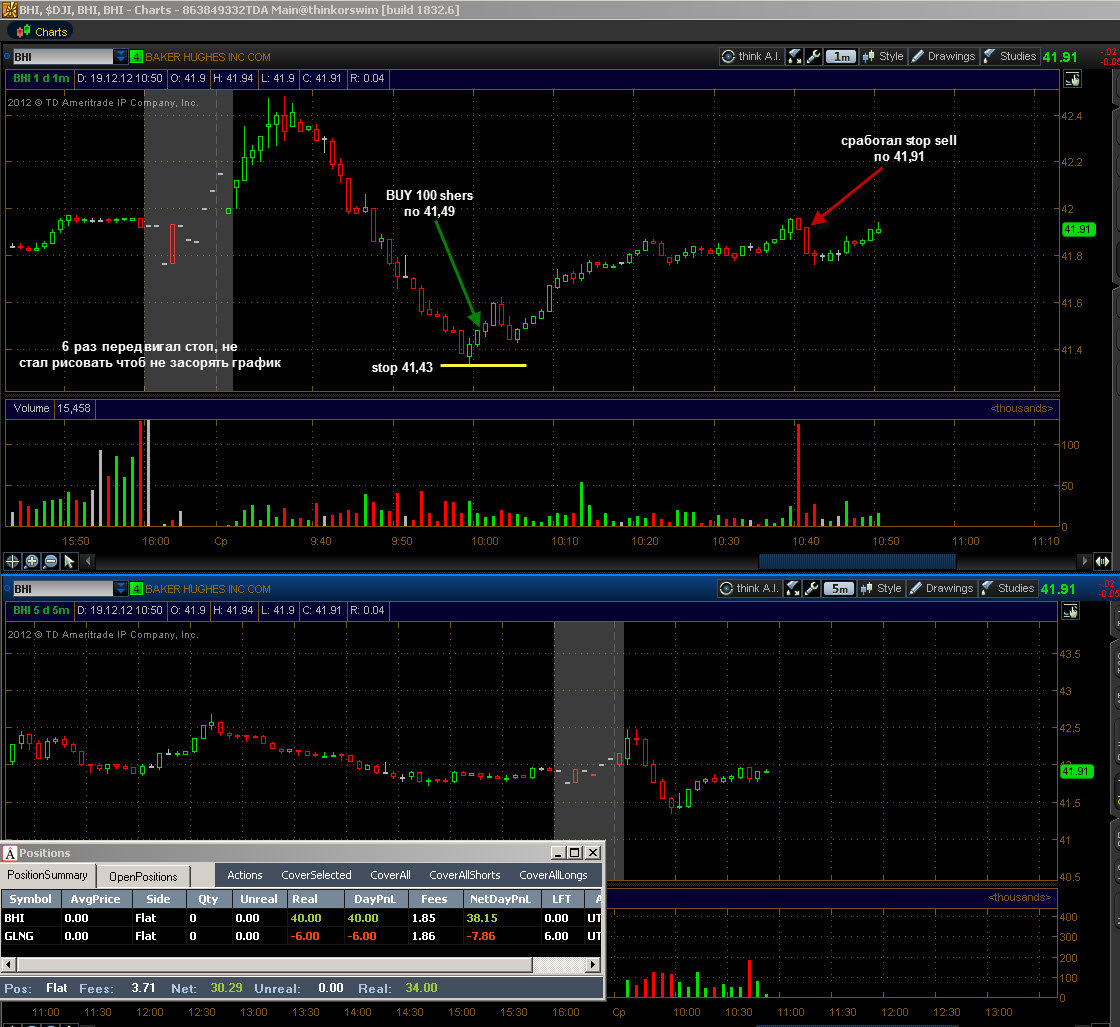The height and width of the screenshot is (1027, 1120).
Task: Open think A.I. in the lower chart
Action: (749, 588)
